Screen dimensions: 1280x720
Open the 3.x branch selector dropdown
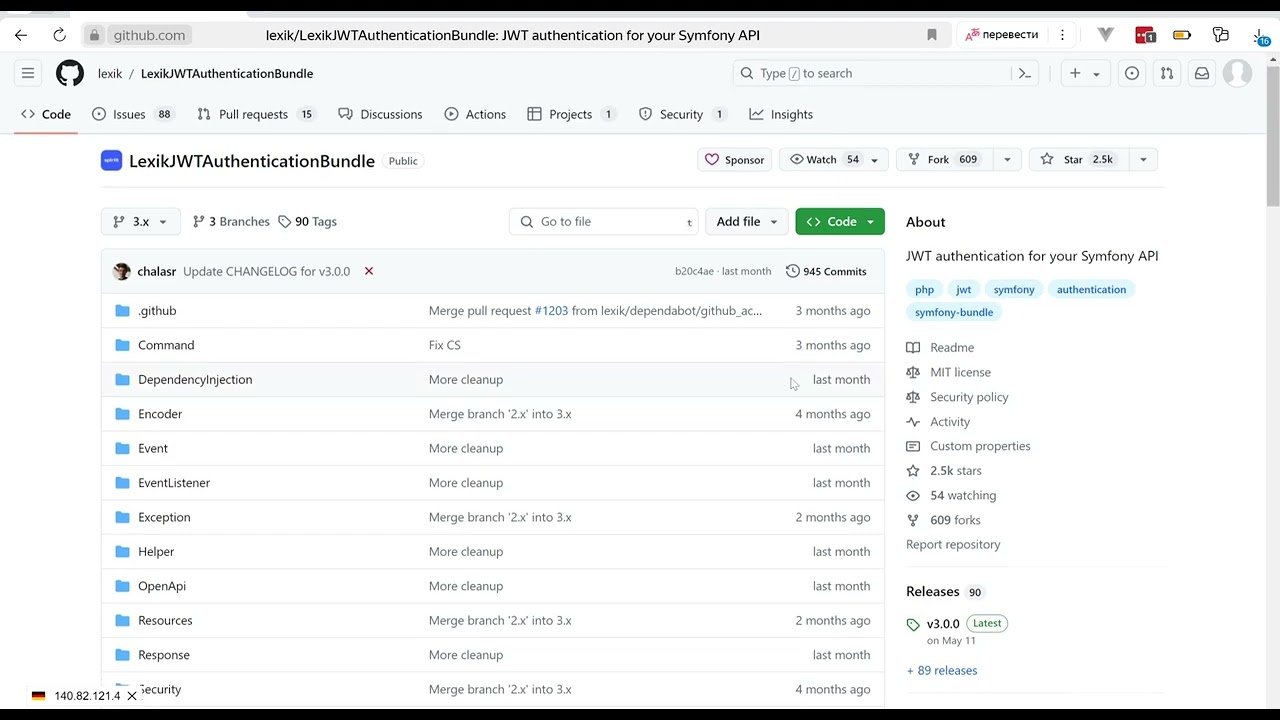[x=141, y=222]
